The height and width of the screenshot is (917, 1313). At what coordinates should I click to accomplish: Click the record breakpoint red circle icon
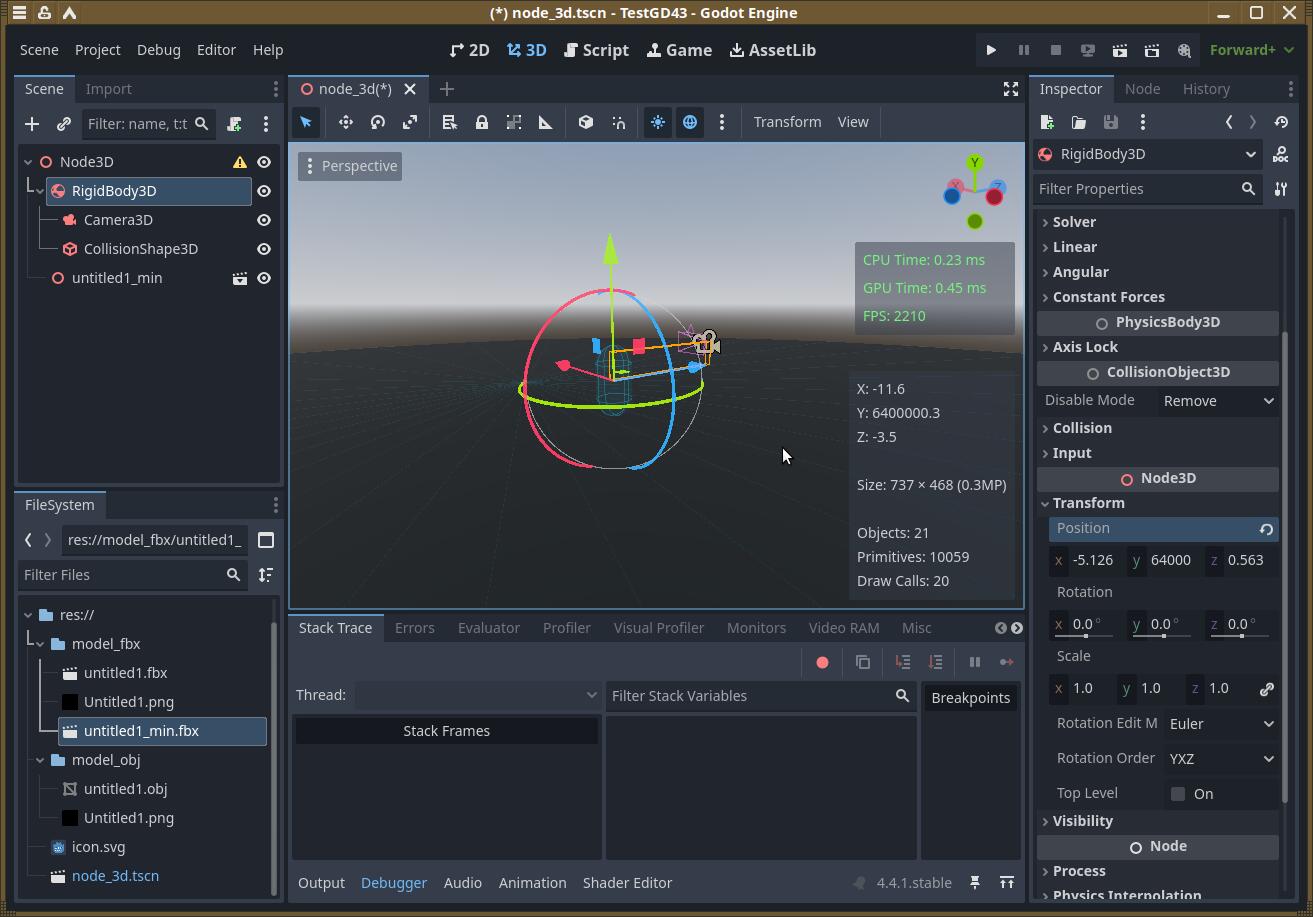(x=822, y=662)
